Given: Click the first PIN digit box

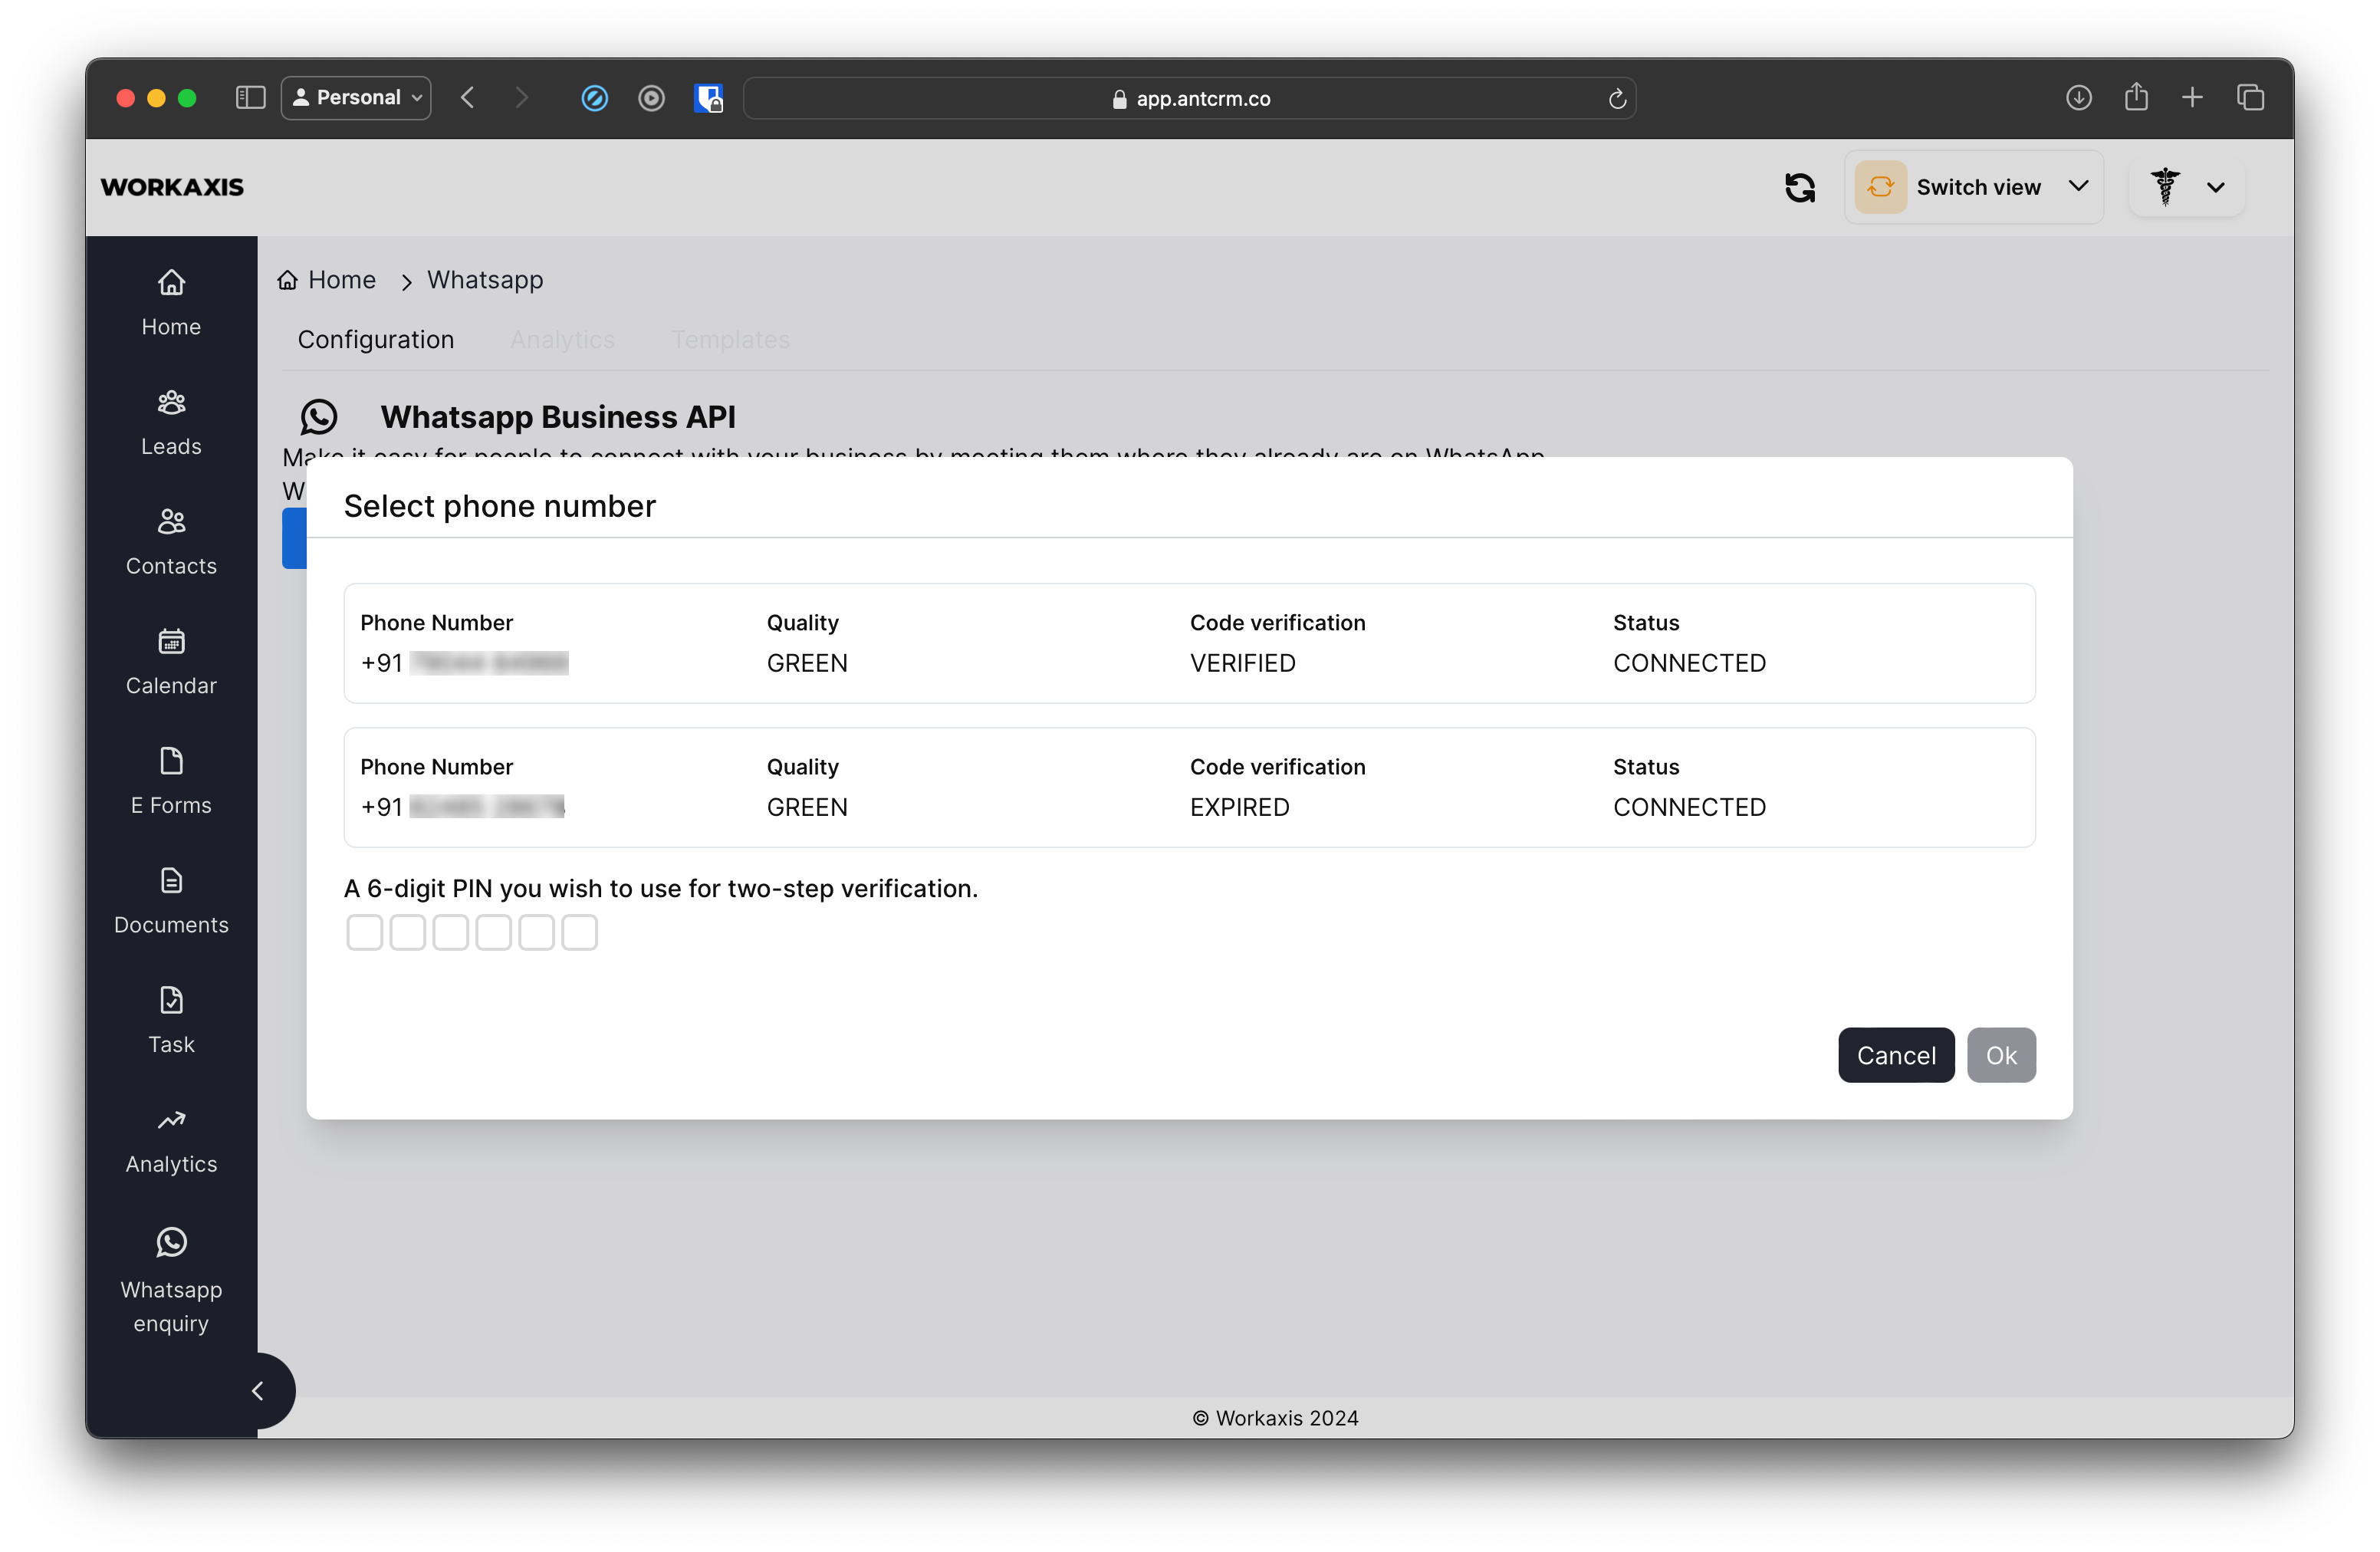Looking at the screenshot, I should click(x=364, y=932).
